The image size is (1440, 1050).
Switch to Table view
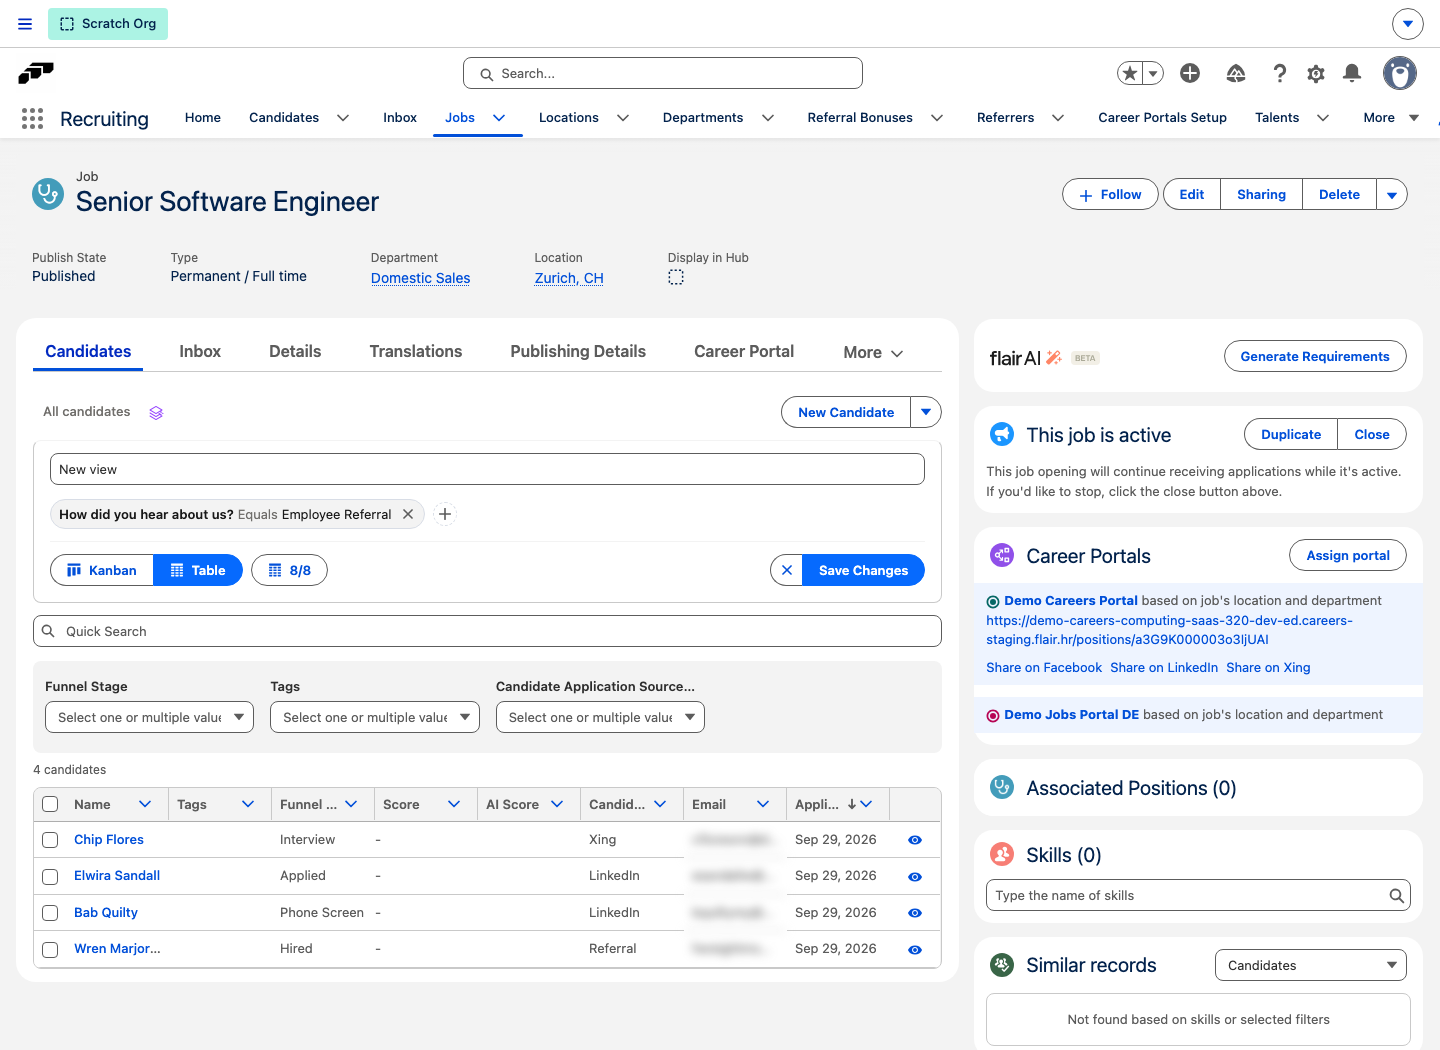198,570
